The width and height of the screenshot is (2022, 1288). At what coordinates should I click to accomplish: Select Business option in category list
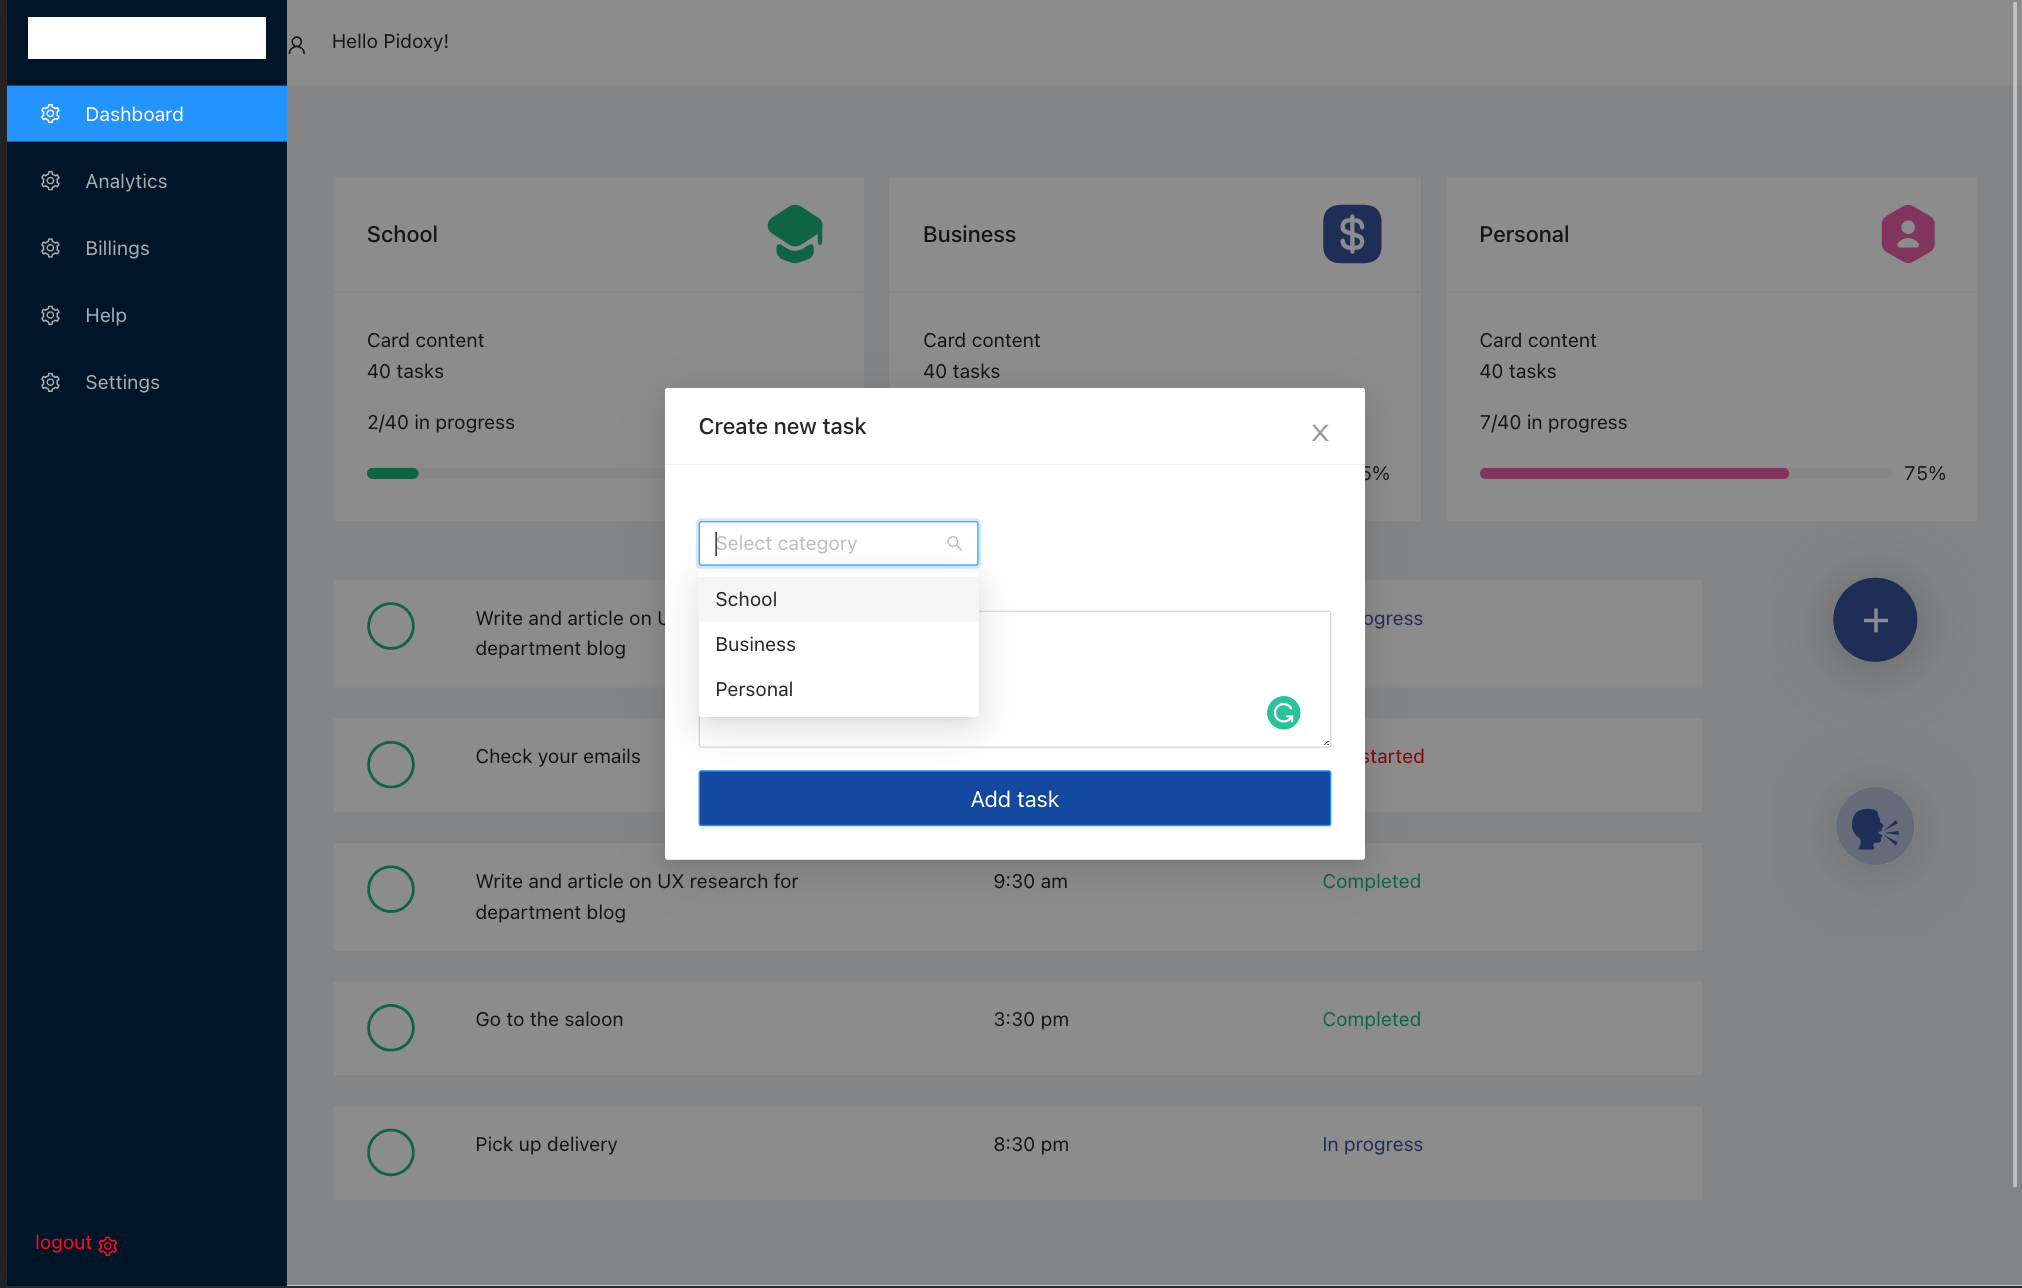click(755, 644)
